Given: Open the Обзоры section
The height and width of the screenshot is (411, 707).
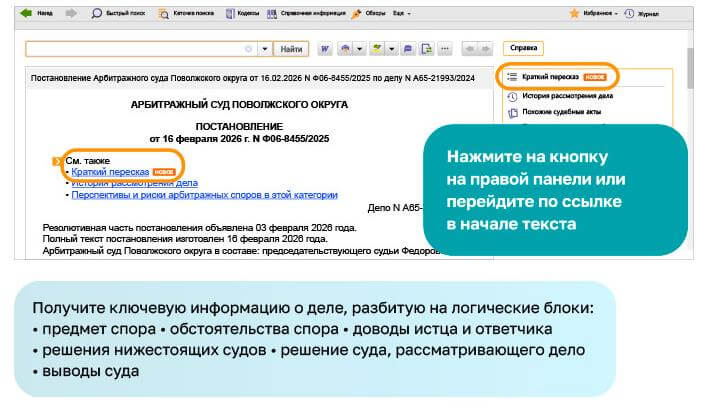Looking at the screenshot, I should (x=369, y=14).
